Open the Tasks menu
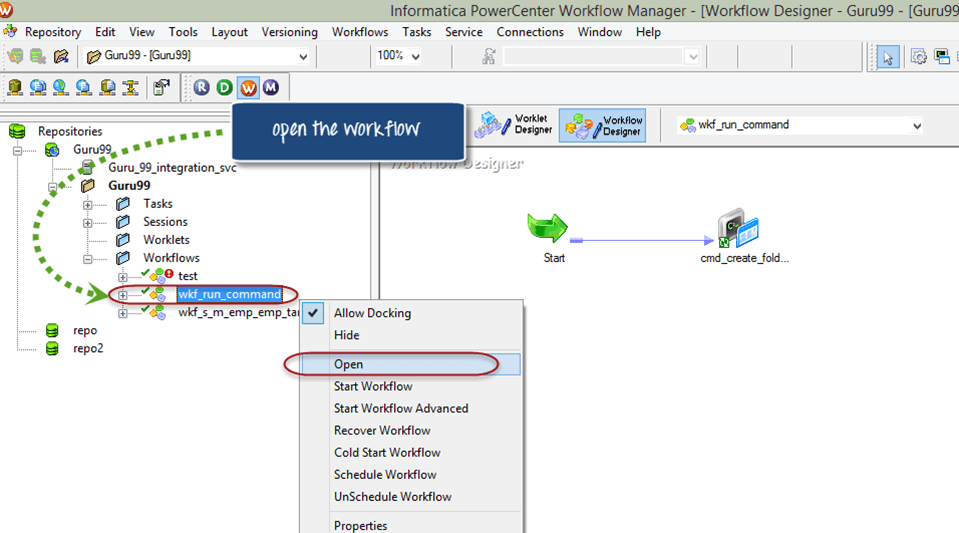Viewport: 959px width, 533px height. pyautogui.click(x=417, y=32)
